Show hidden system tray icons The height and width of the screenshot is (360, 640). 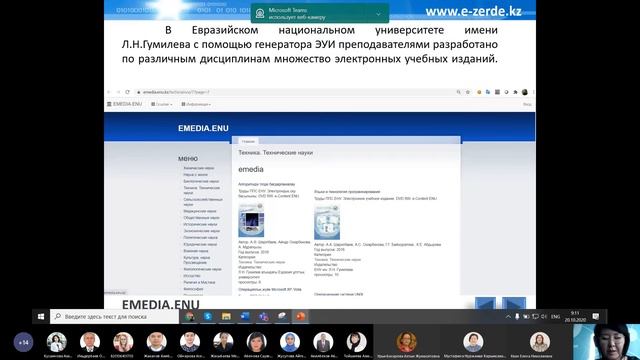pyautogui.click(x=508, y=317)
